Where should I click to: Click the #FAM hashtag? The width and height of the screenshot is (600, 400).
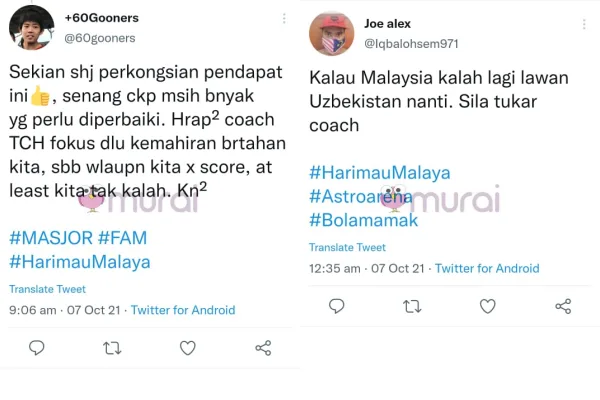pos(122,238)
